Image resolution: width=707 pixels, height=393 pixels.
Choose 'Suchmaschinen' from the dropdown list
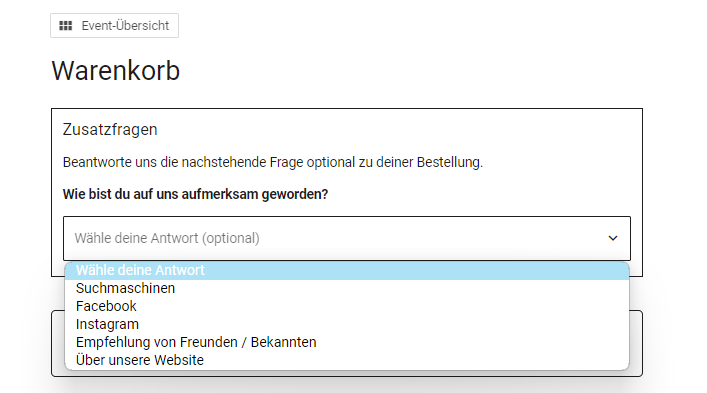pos(347,288)
